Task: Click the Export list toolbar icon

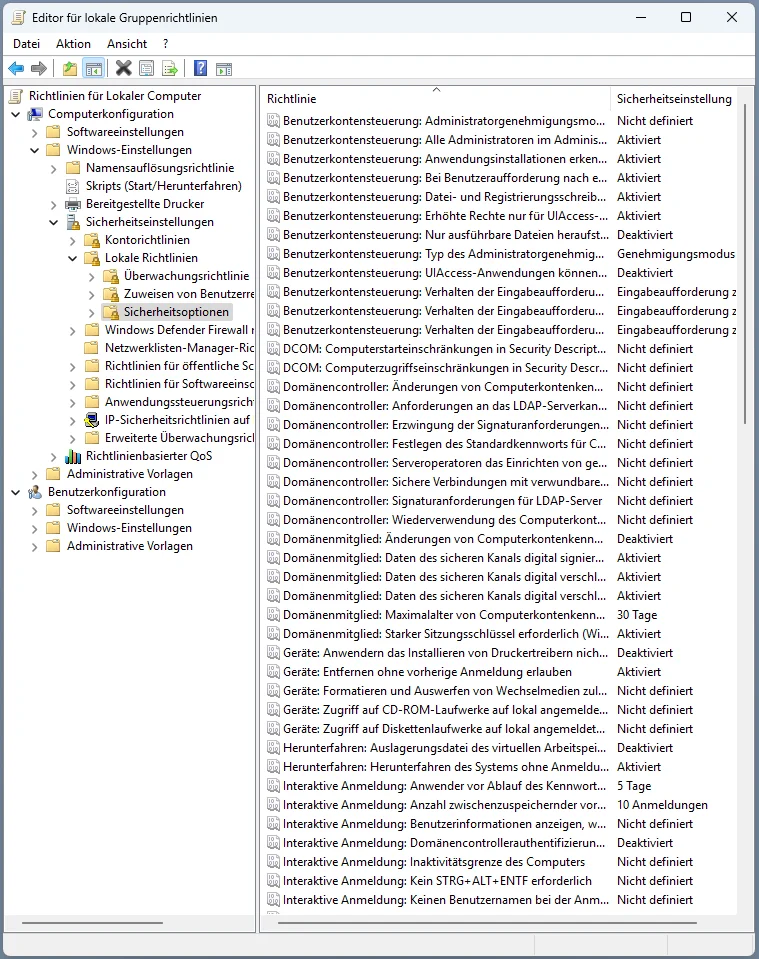Action: coord(169,68)
